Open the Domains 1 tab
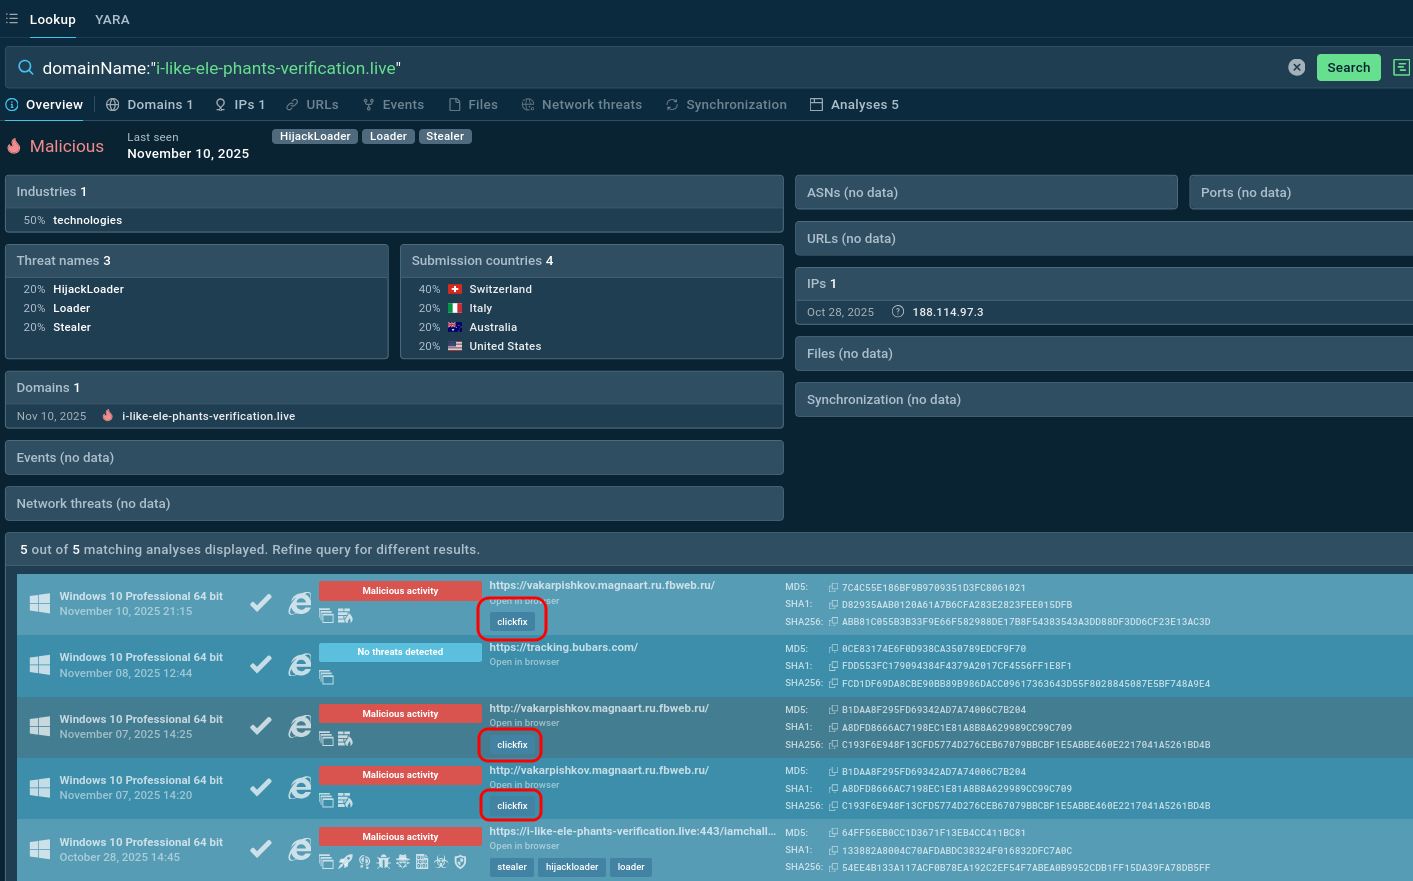This screenshot has height=881, width=1413. pyautogui.click(x=149, y=104)
